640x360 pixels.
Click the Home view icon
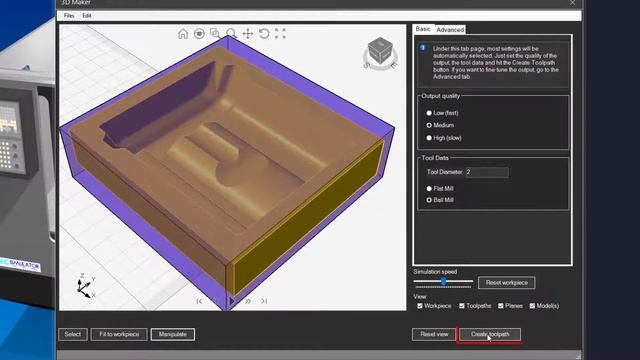click(x=183, y=33)
